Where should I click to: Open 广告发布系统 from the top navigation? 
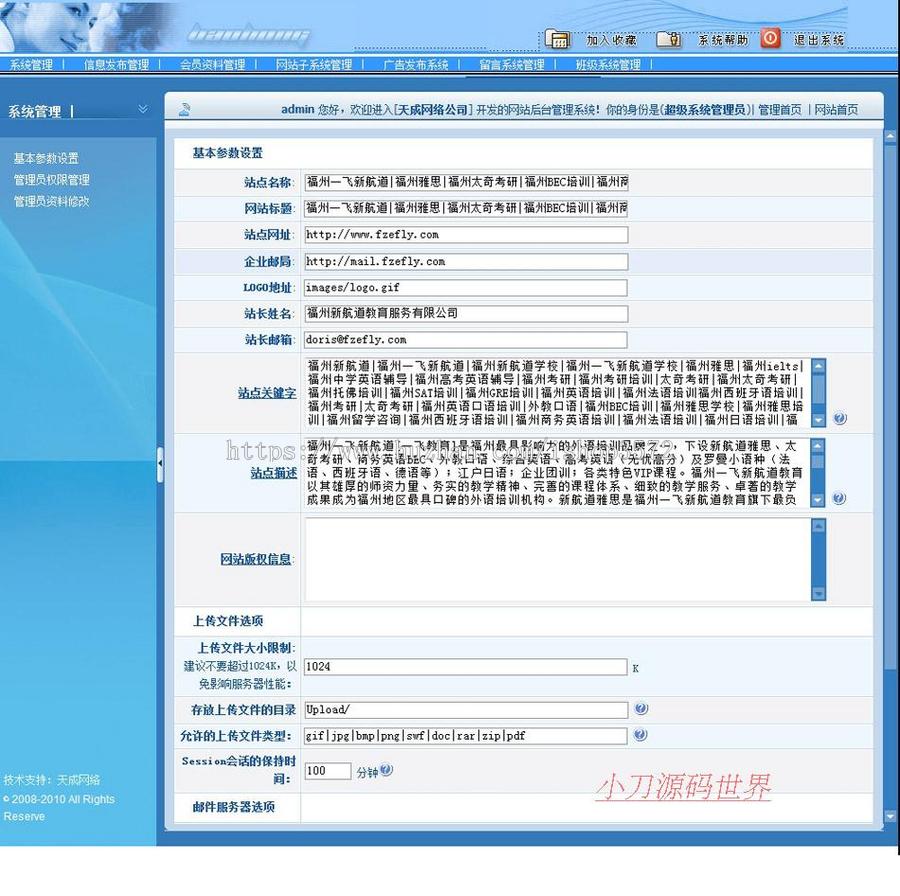pos(413,62)
